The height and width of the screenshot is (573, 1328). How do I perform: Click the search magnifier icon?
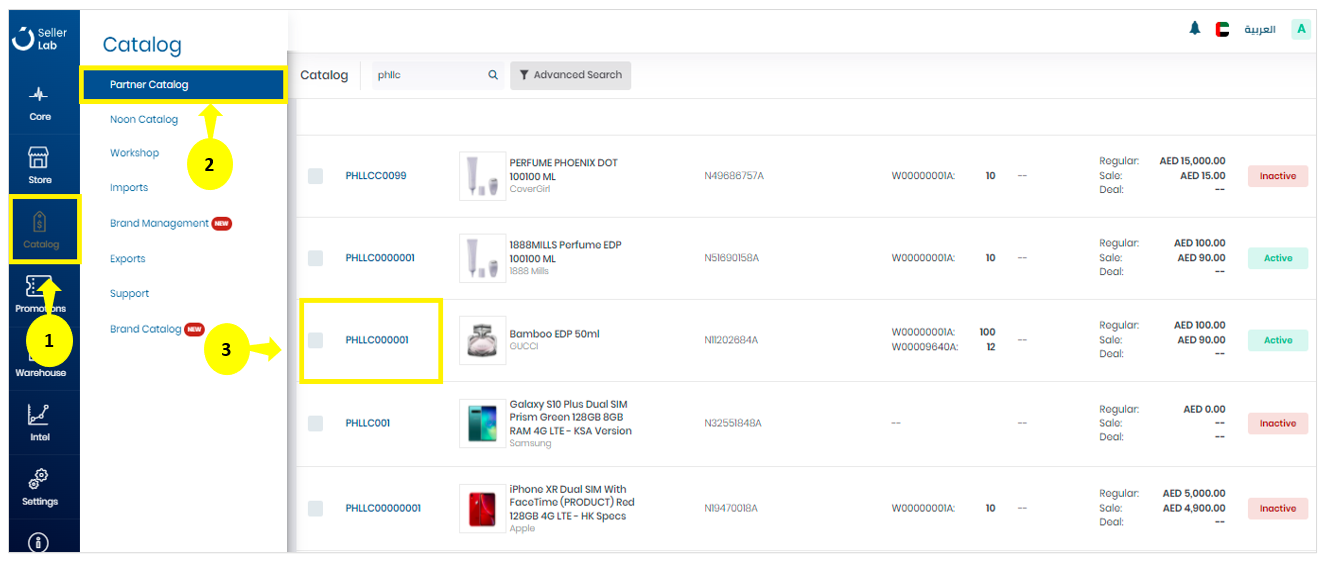pos(493,75)
